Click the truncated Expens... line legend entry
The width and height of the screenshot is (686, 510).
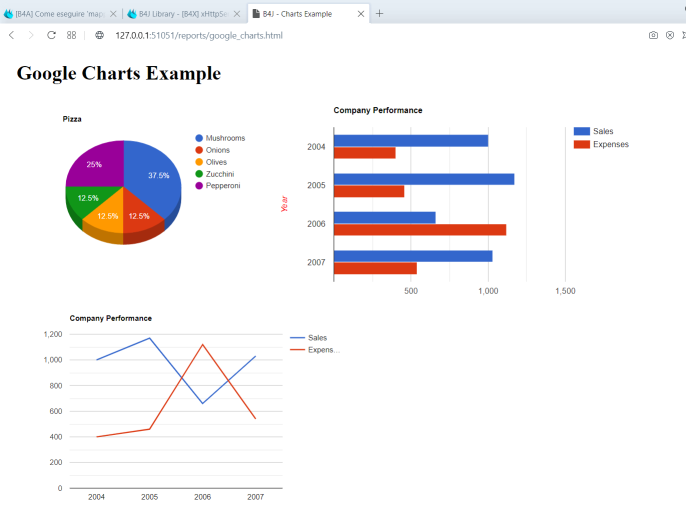(315, 350)
